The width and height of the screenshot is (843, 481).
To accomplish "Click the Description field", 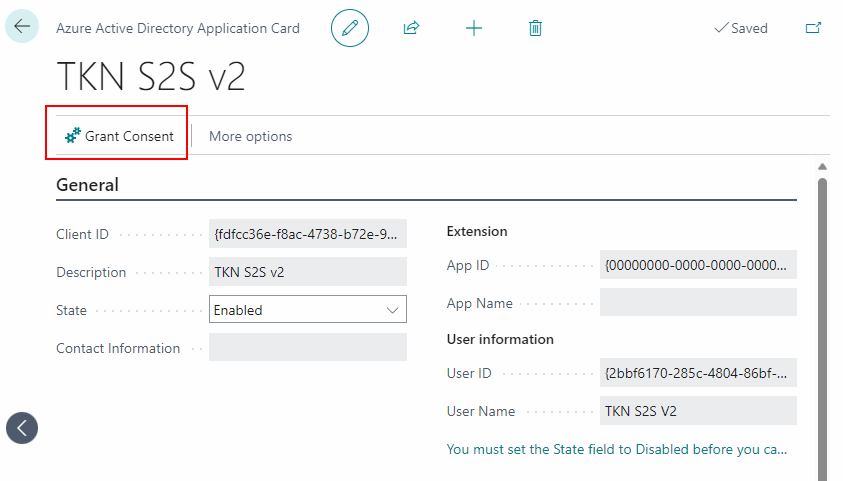I will 308,272.
